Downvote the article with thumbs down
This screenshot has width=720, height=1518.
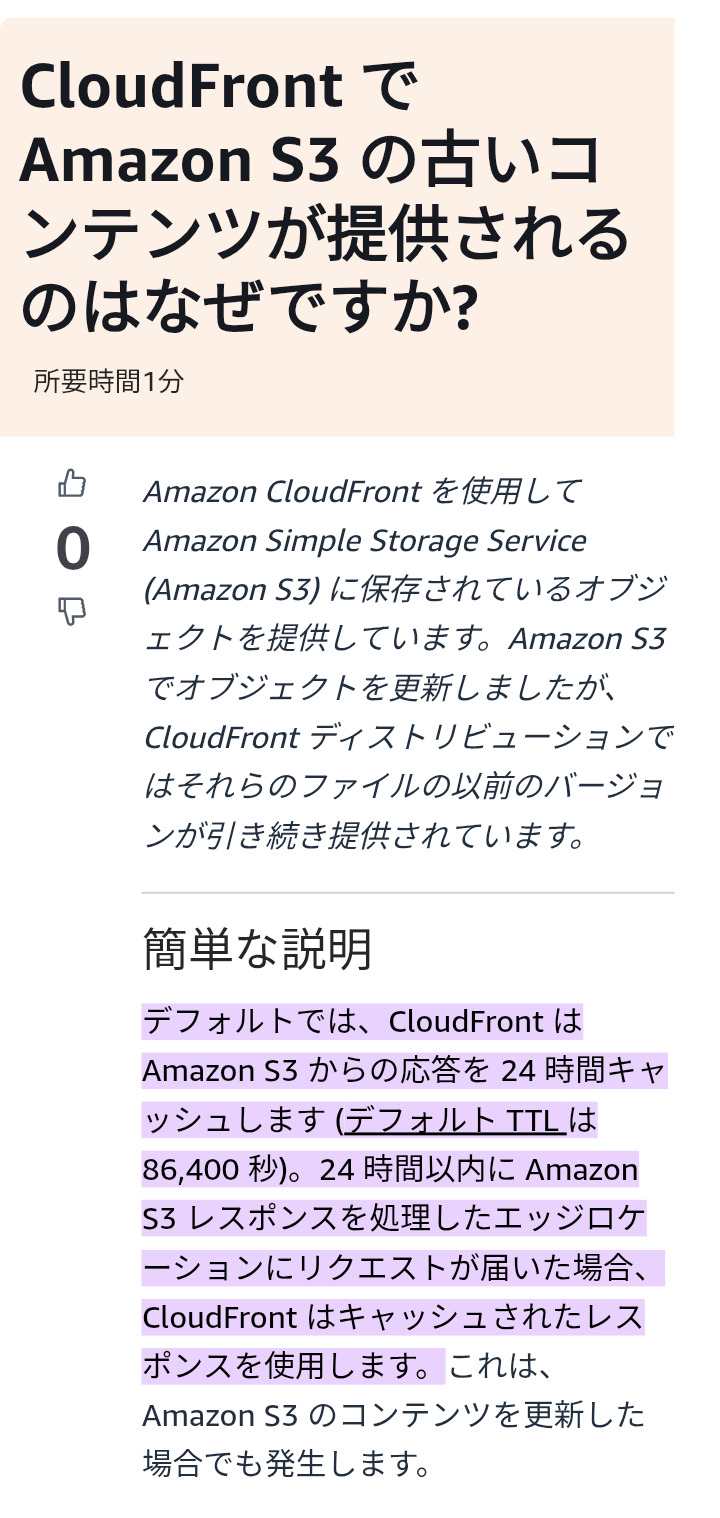point(72,611)
